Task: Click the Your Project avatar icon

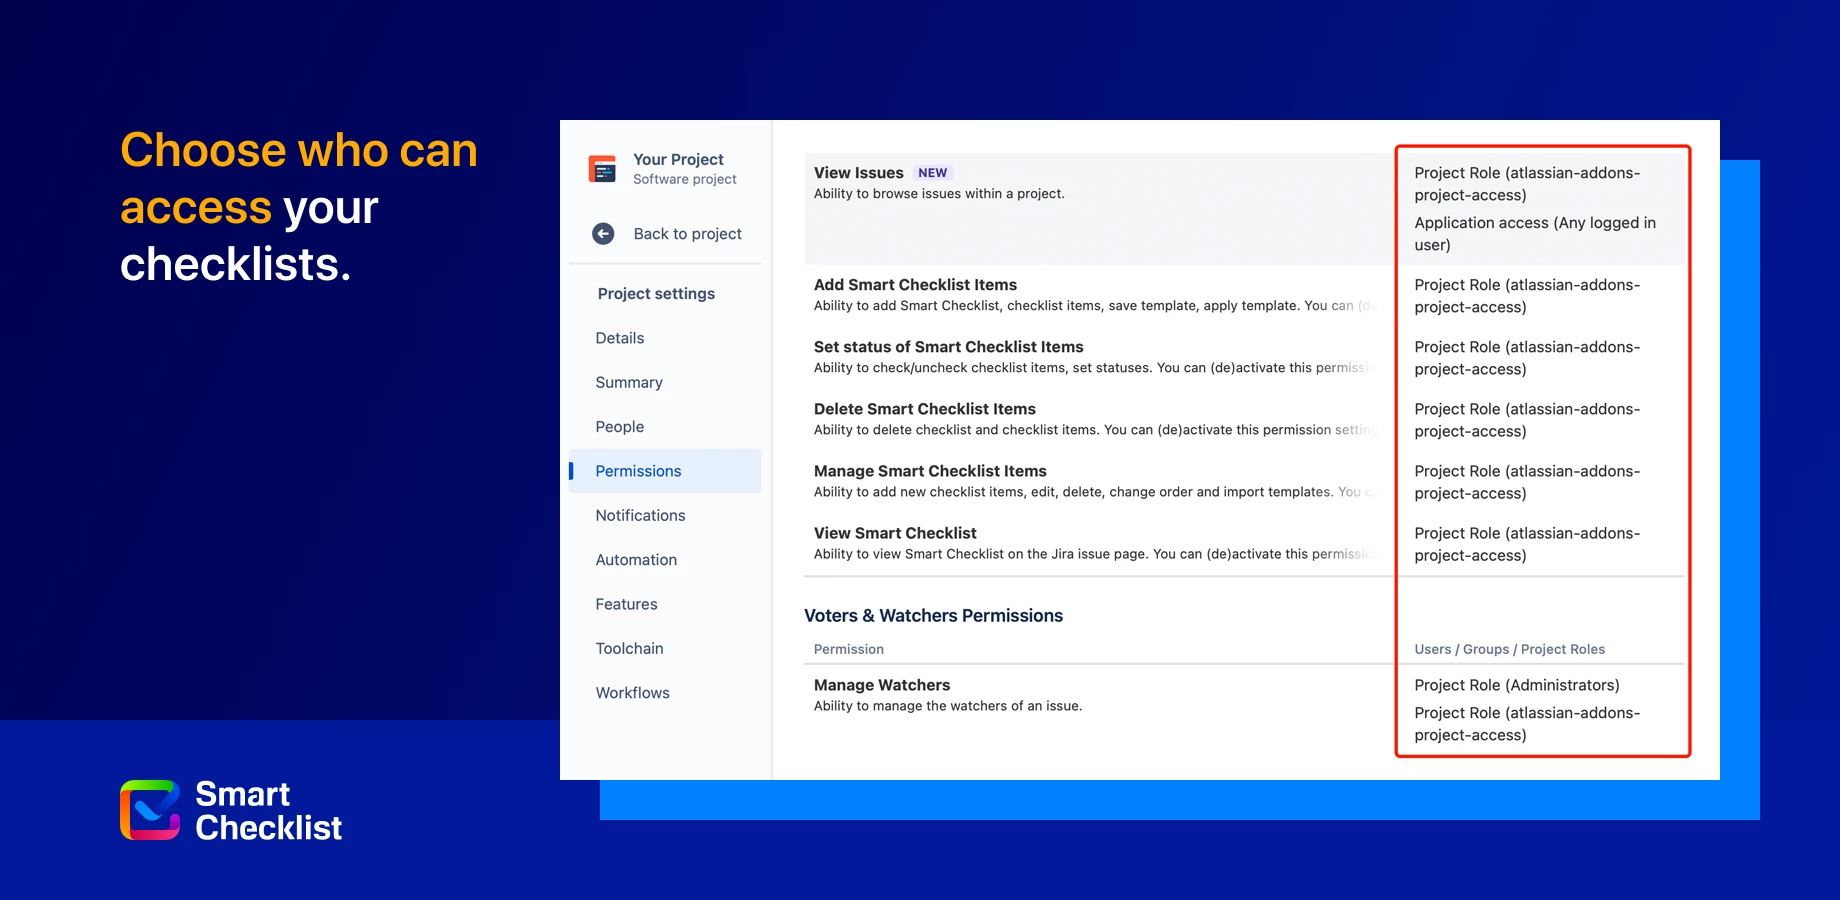Action: tap(604, 168)
